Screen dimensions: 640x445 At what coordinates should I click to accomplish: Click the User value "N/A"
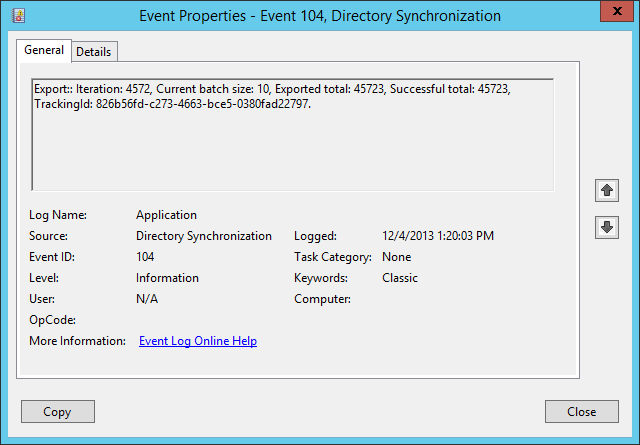(147, 299)
